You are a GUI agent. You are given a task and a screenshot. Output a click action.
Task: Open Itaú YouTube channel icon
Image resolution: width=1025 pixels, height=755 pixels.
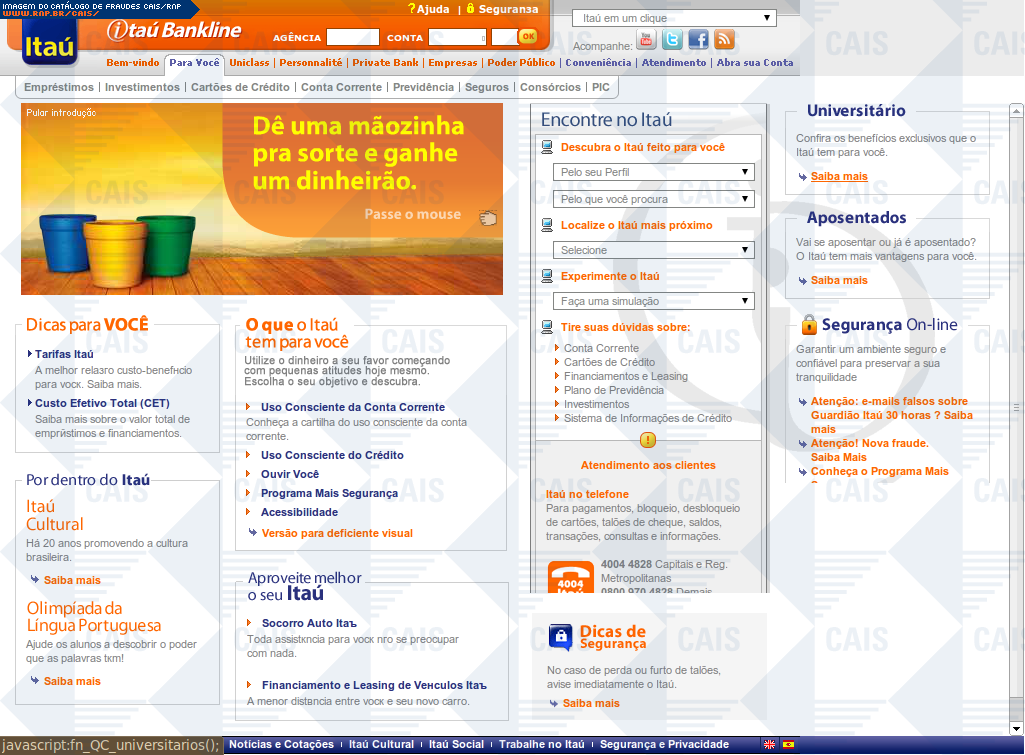[x=646, y=40]
